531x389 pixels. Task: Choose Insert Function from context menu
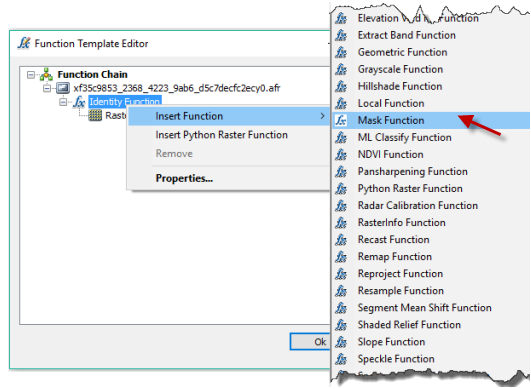tap(229, 116)
